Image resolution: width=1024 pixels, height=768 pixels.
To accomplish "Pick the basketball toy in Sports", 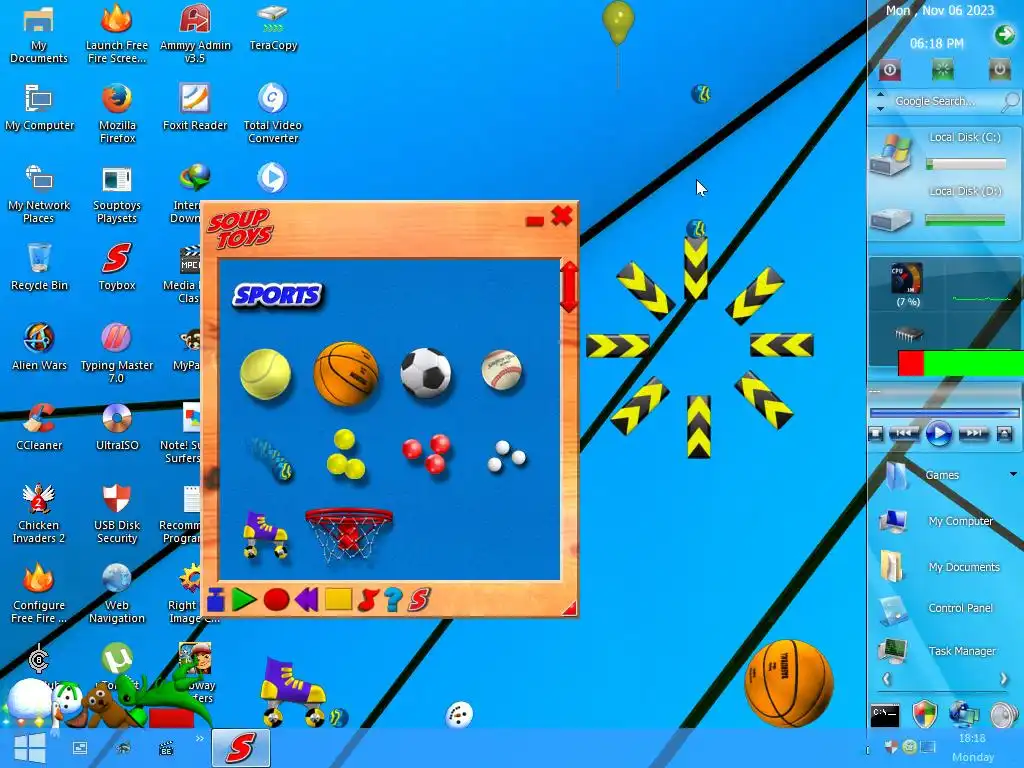I will pos(345,374).
